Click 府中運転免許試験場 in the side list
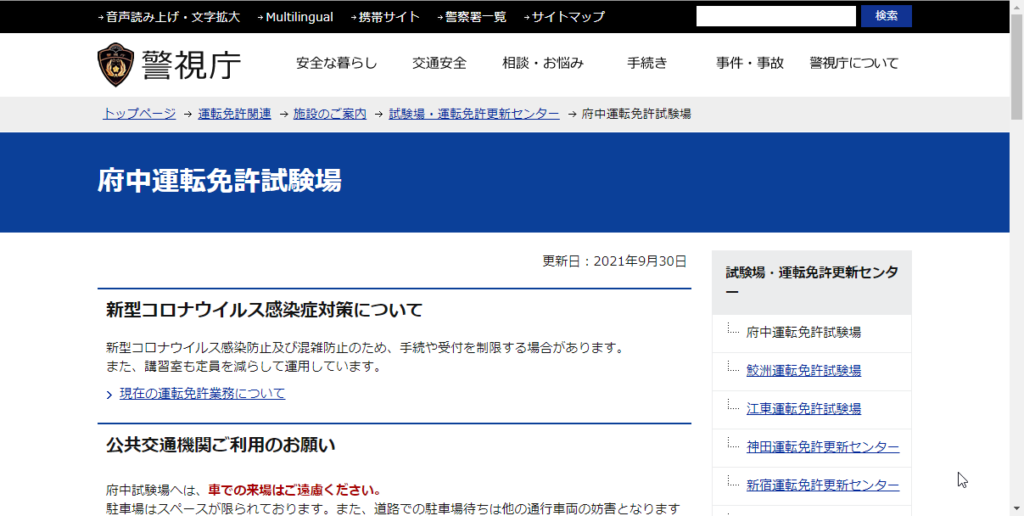The width and height of the screenshot is (1024, 516). point(803,332)
